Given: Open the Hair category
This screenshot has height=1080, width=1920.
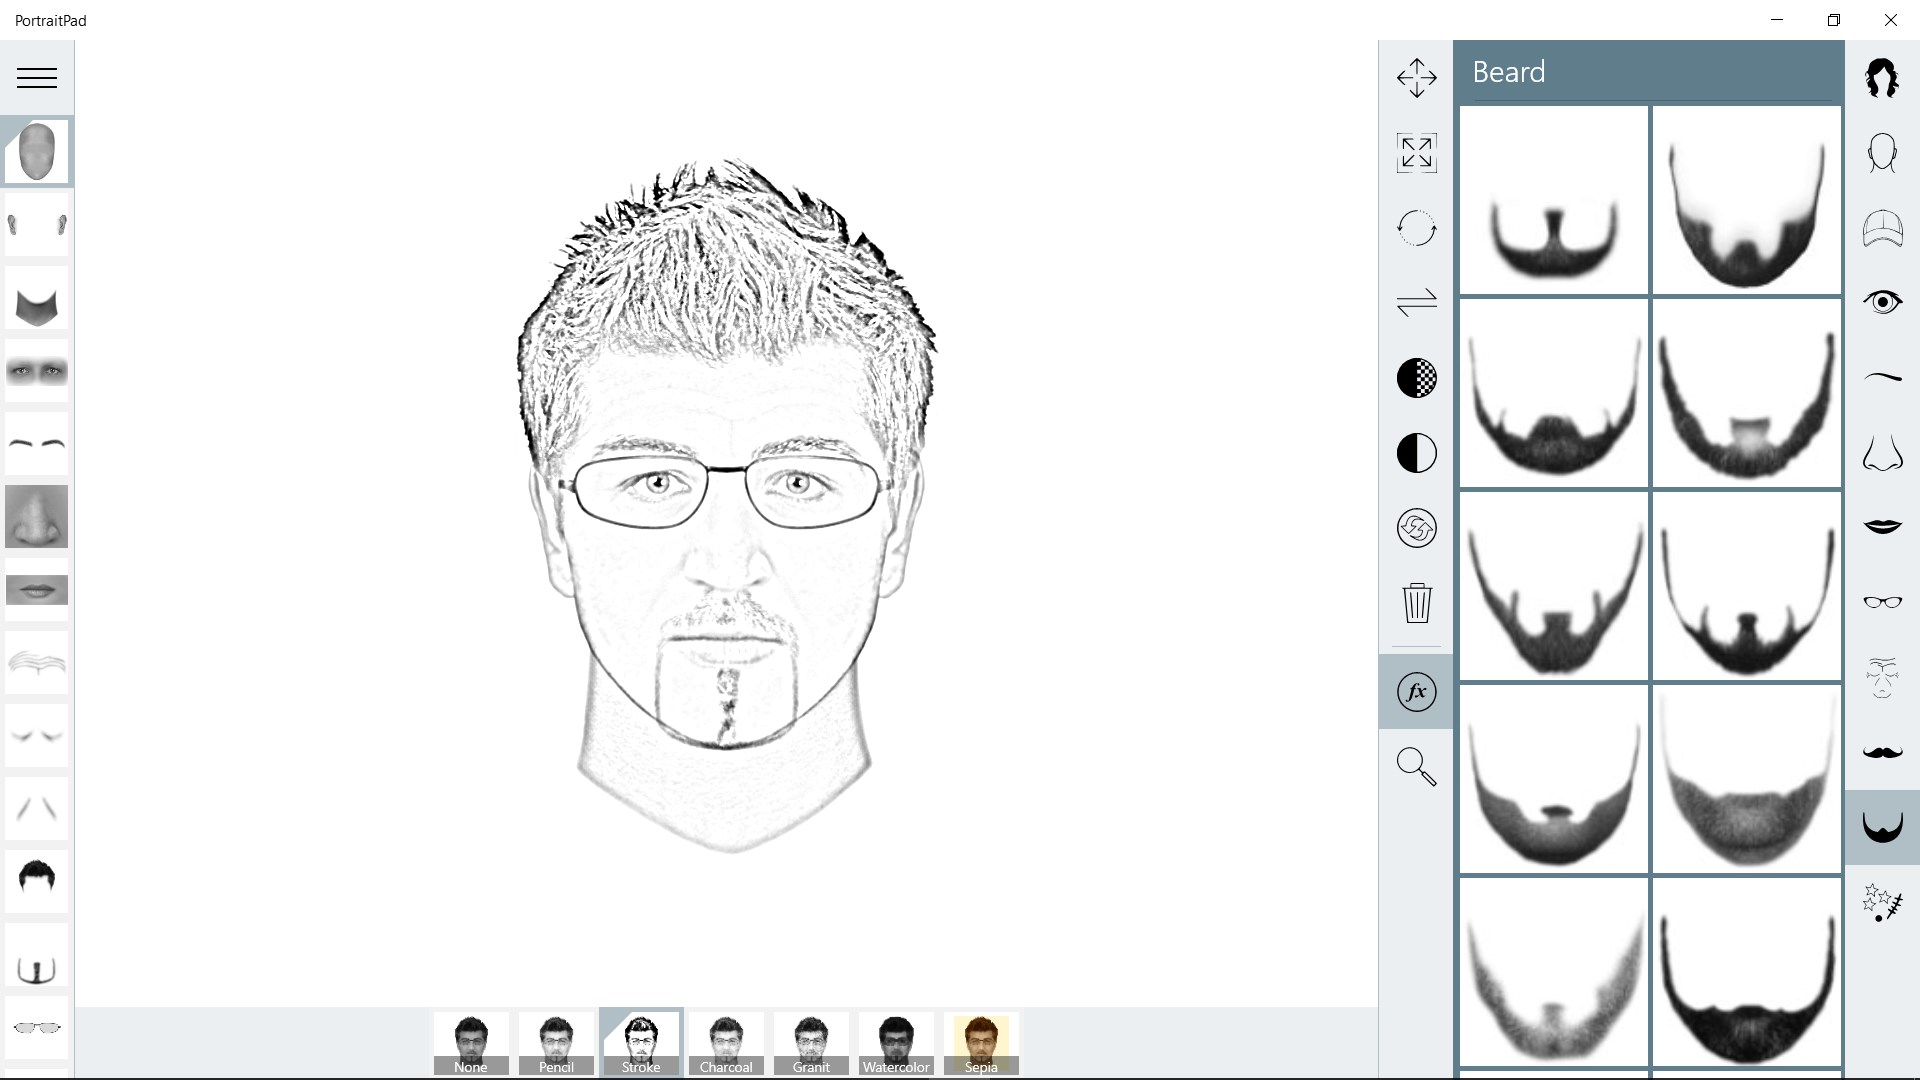Looking at the screenshot, I should click(1882, 78).
